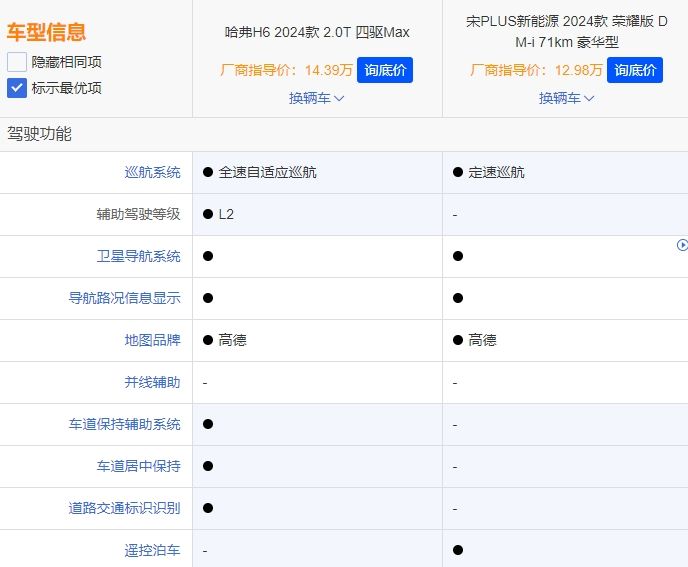Click 询底价 button for 哈弗H6

pyautogui.click(x=385, y=70)
